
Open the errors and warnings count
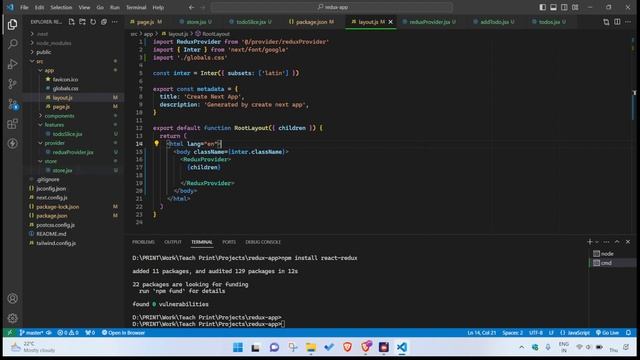click(x=68, y=333)
